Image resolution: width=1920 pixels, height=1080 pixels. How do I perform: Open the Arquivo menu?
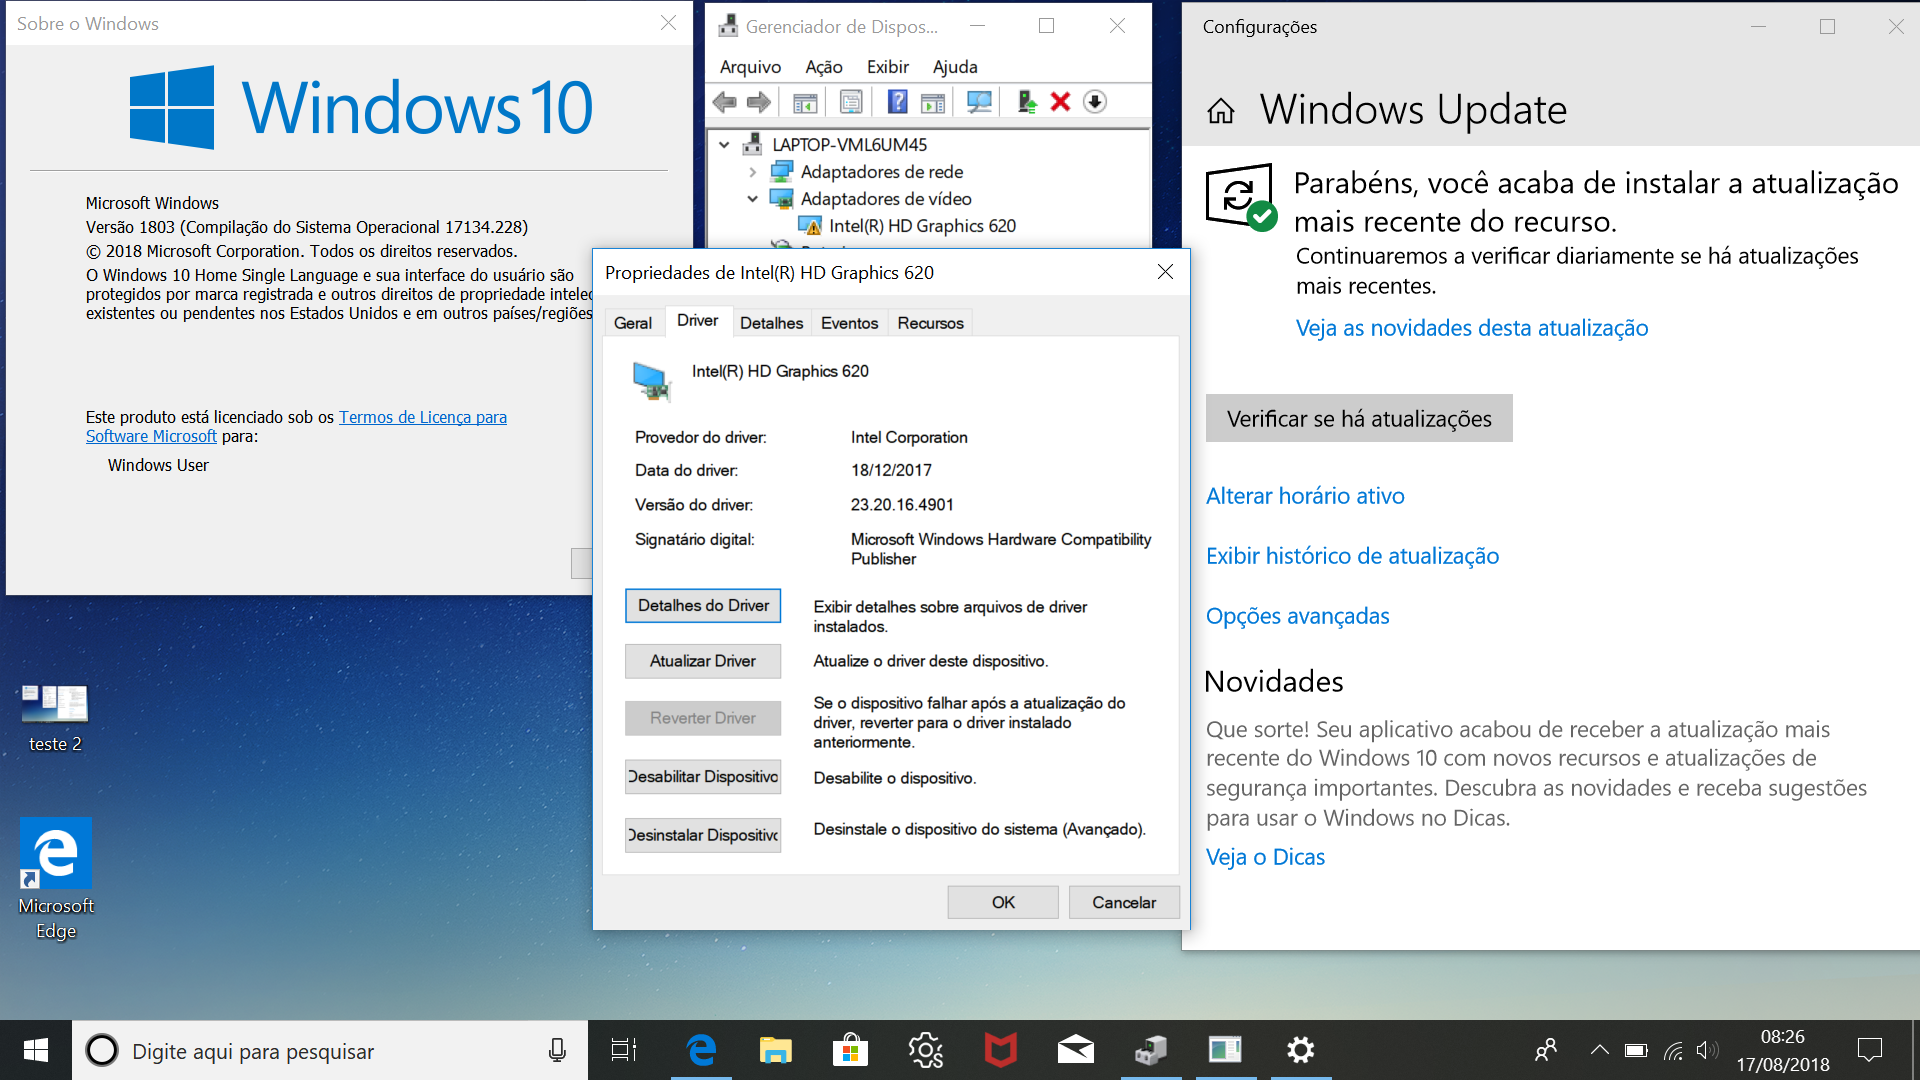pyautogui.click(x=750, y=67)
